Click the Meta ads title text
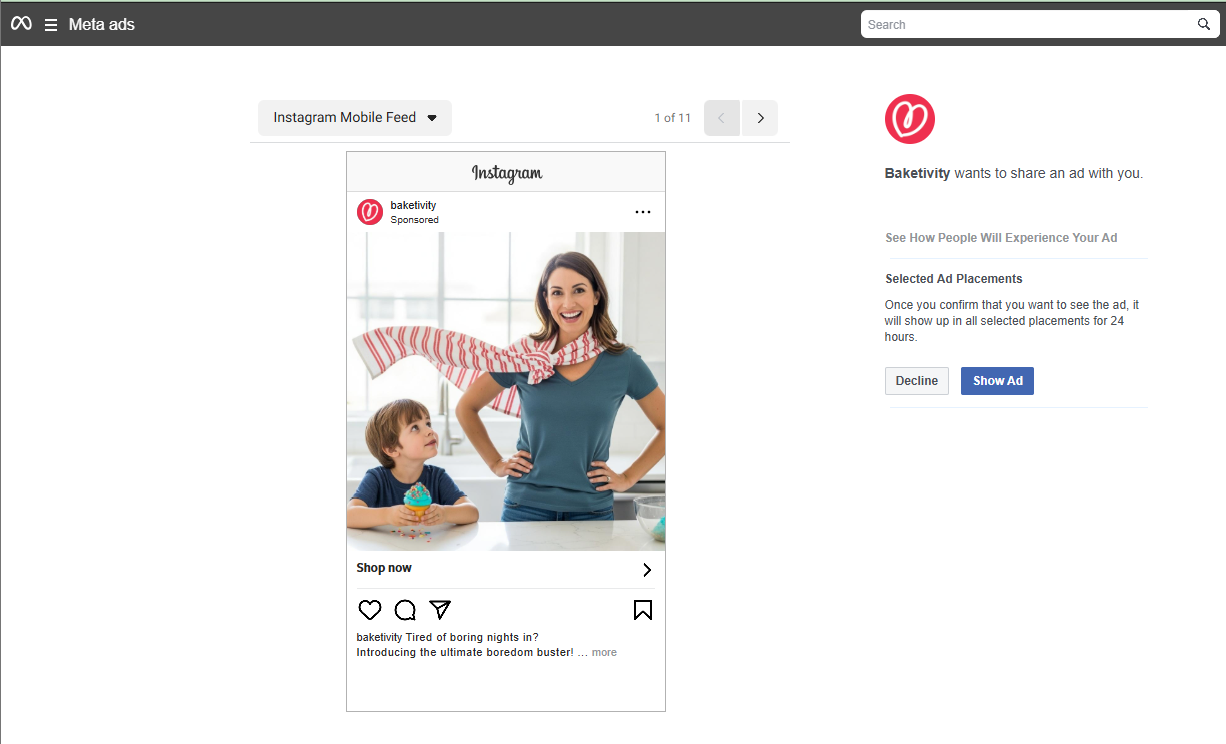 [x=102, y=24]
